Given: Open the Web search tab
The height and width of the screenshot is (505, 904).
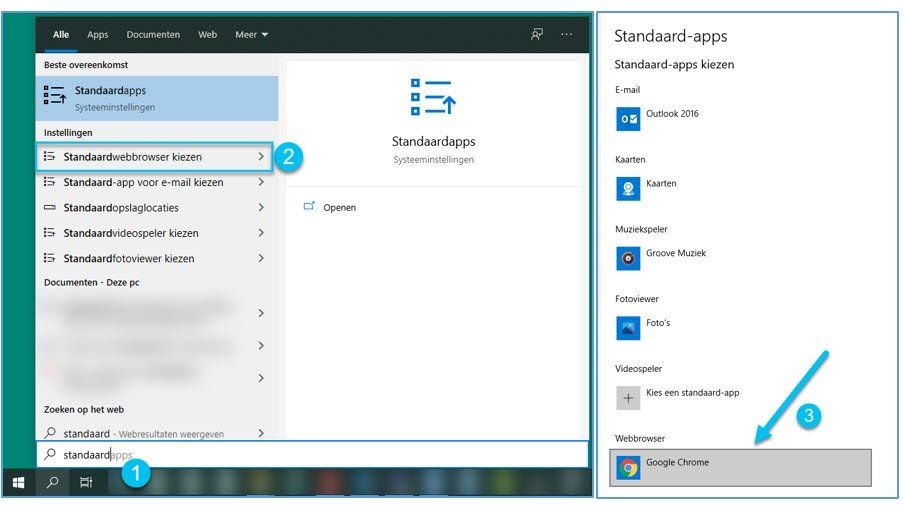Looking at the screenshot, I should 208,35.
